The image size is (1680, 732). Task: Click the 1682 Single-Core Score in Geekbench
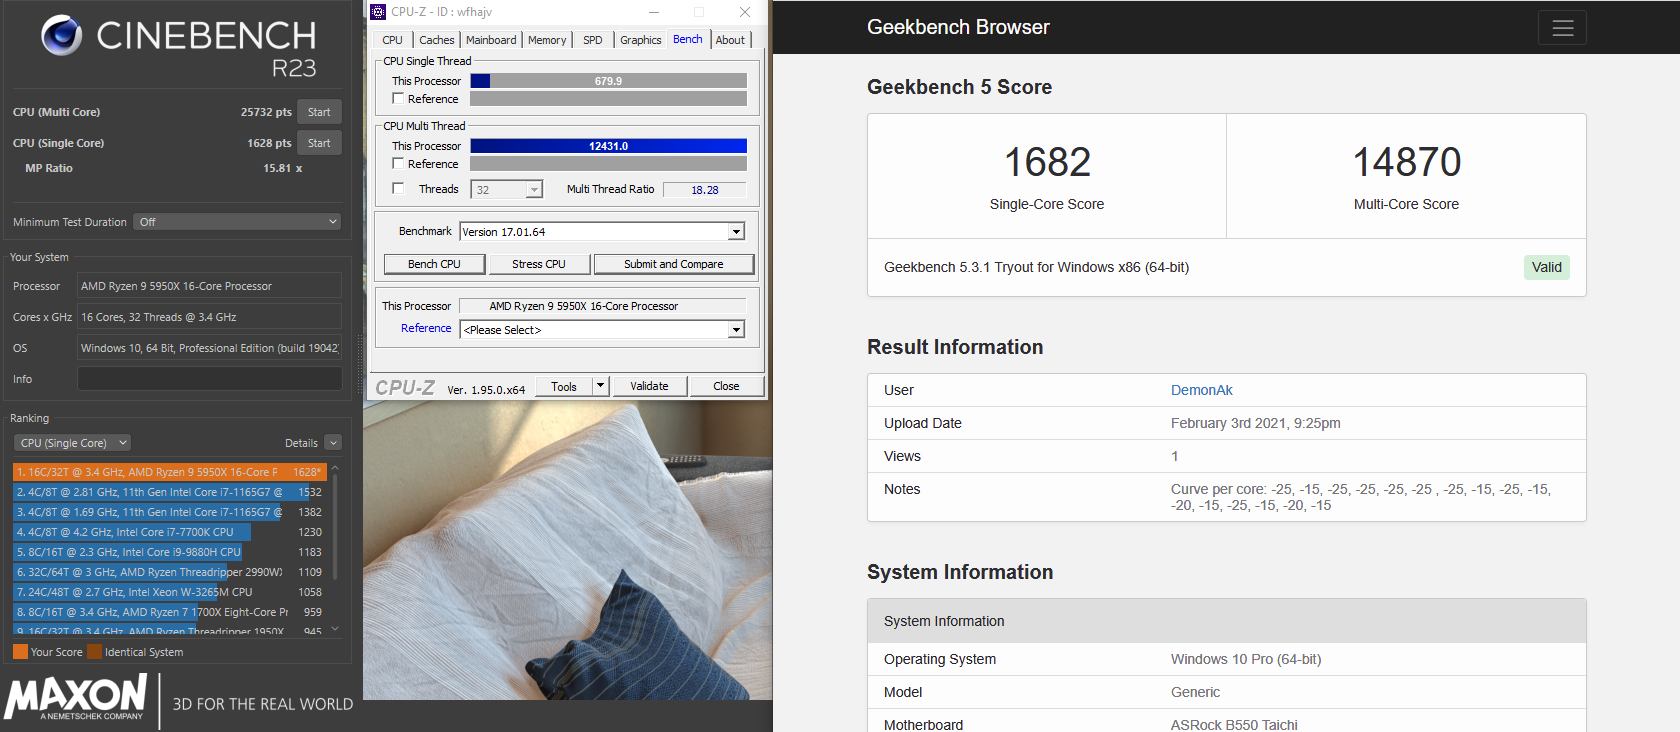click(x=1047, y=162)
